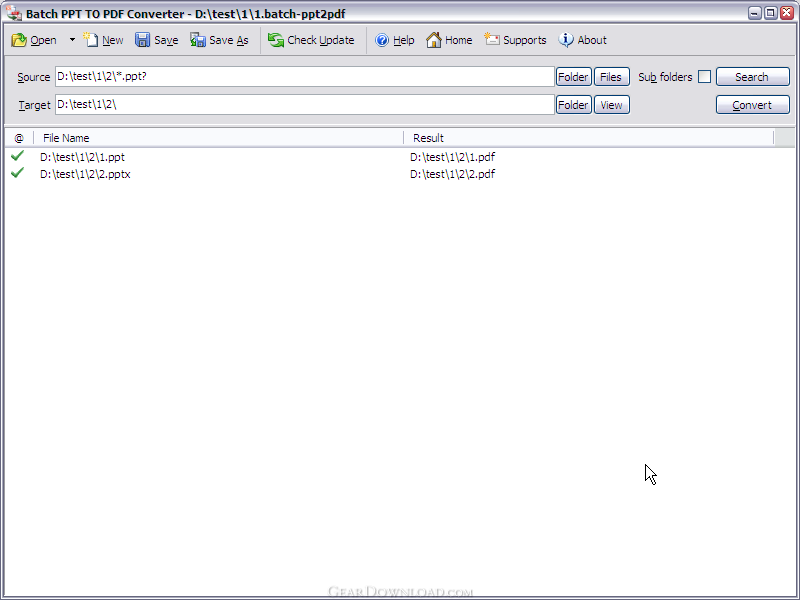Click the Search button
The width and height of the screenshot is (800, 600).
coord(753,77)
